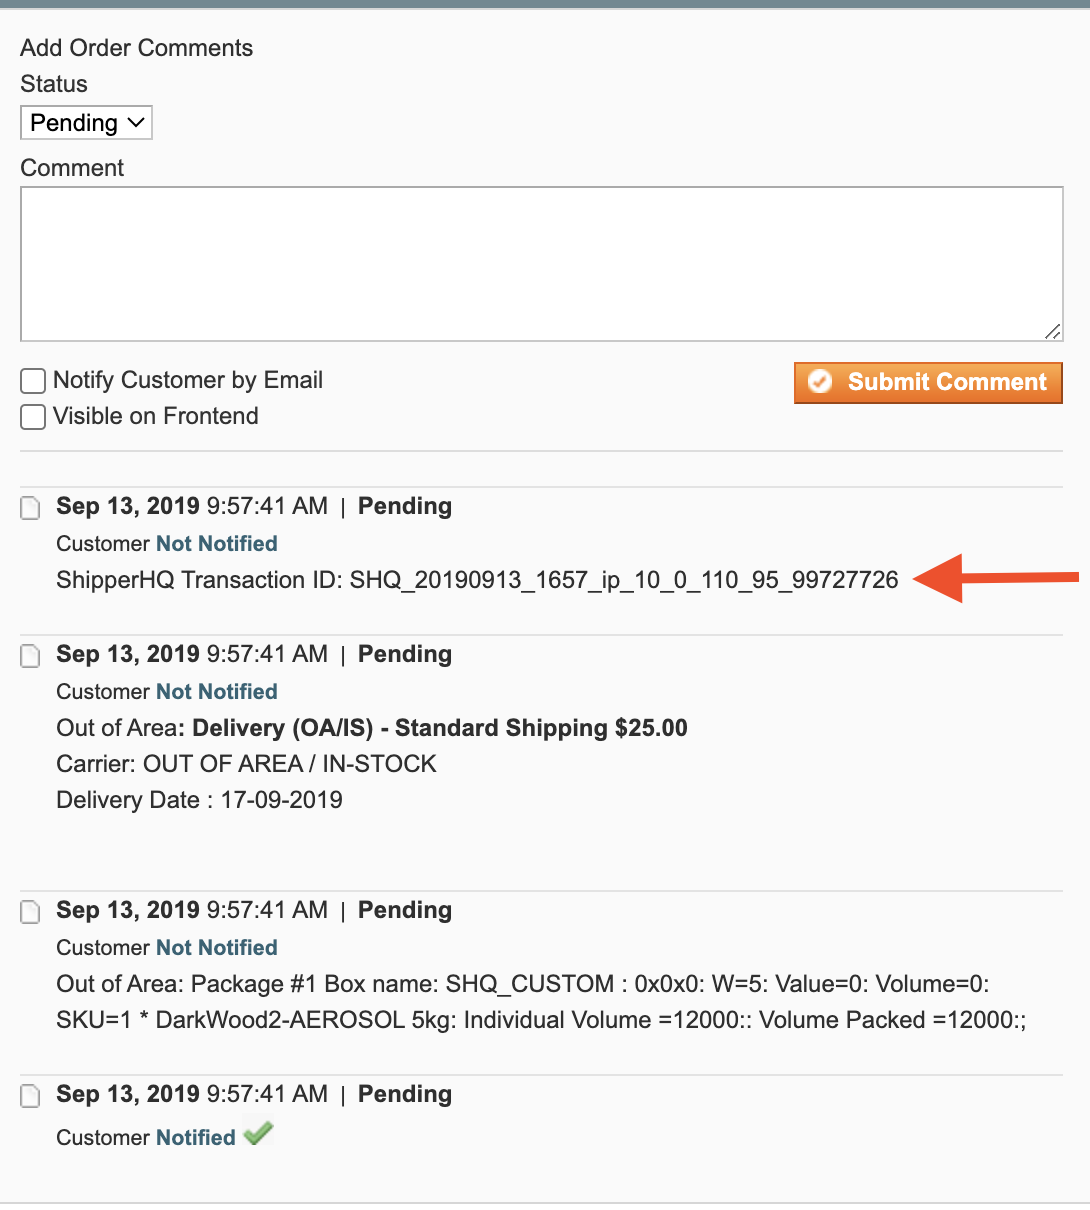The width and height of the screenshot is (1090, 1210).
Task: Click the circular checkmark icon on Submit Comment
Action: click(x=820, y=382)
